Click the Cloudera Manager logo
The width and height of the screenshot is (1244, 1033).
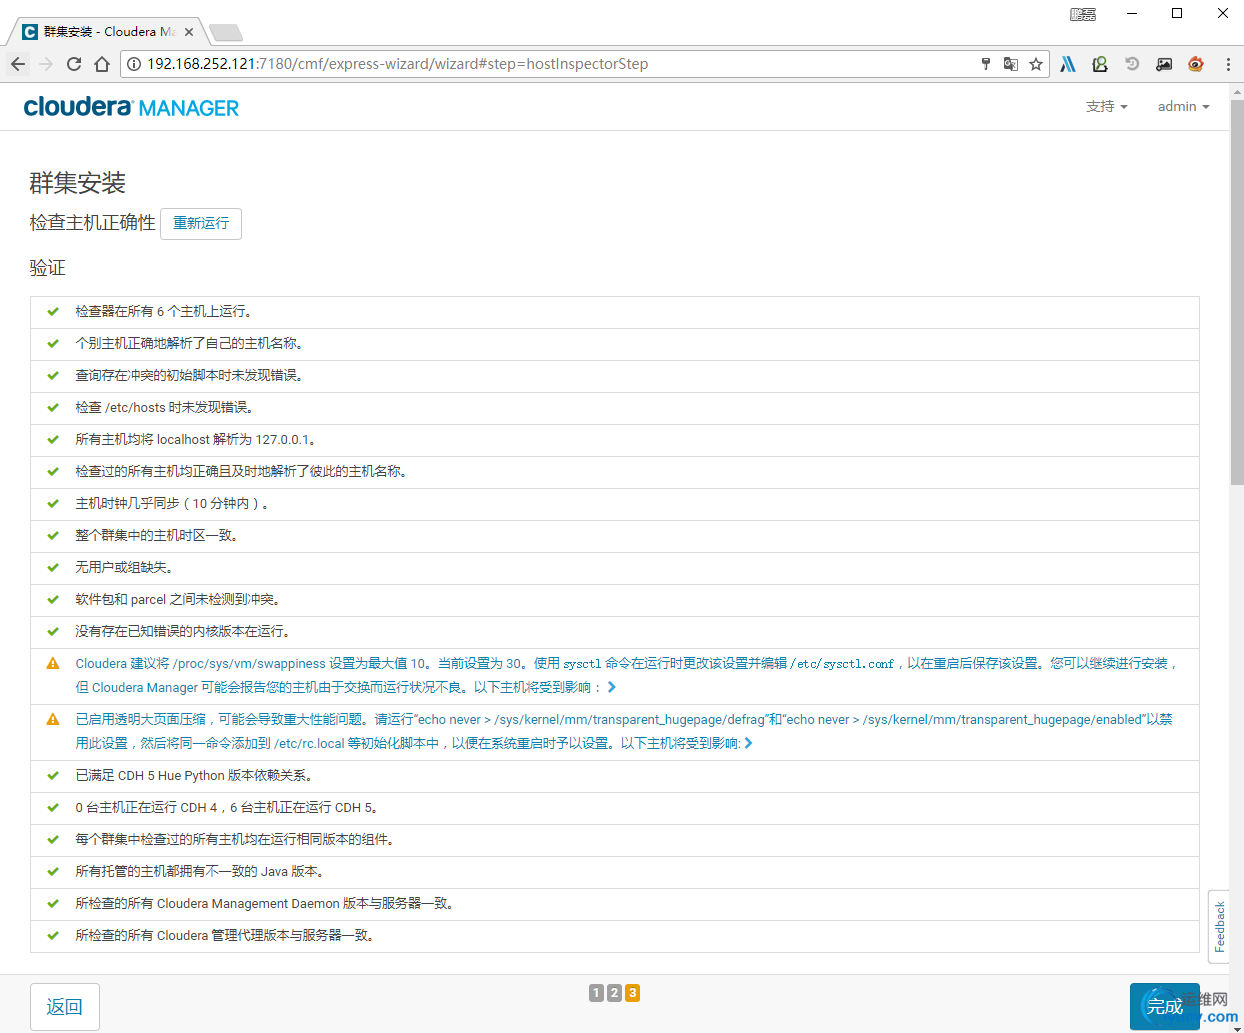131,107
